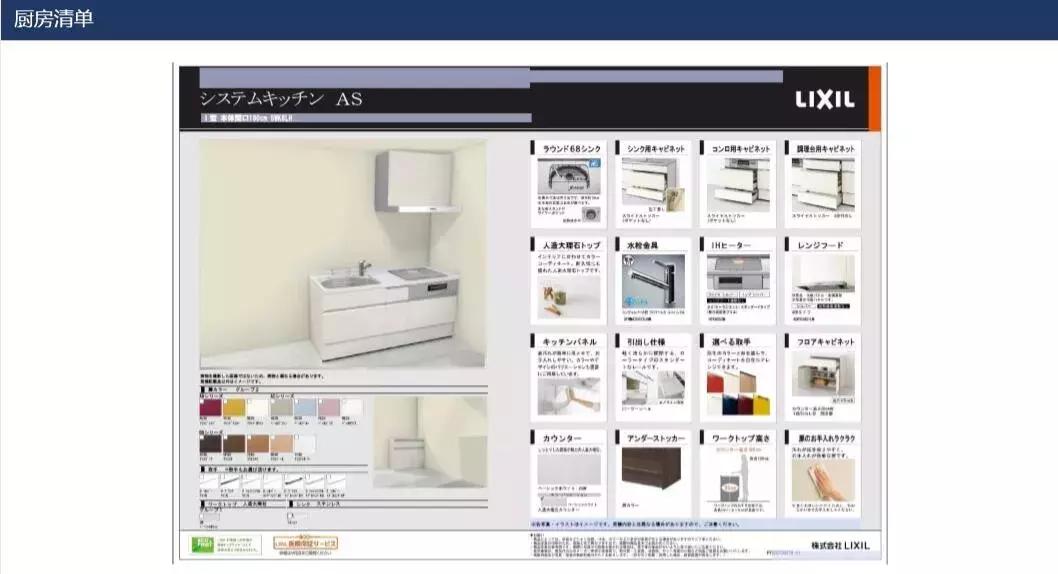Click the green eco badge at bottom left
Image resolution: width=1058 pixels, height=574 pixels.
pyautogui.click(x=202, y=545)
